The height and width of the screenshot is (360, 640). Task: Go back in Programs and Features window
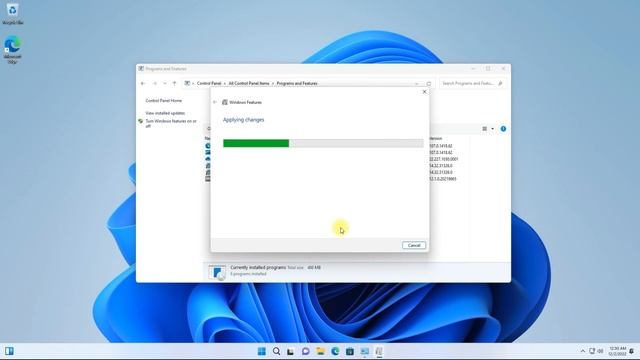143,83
